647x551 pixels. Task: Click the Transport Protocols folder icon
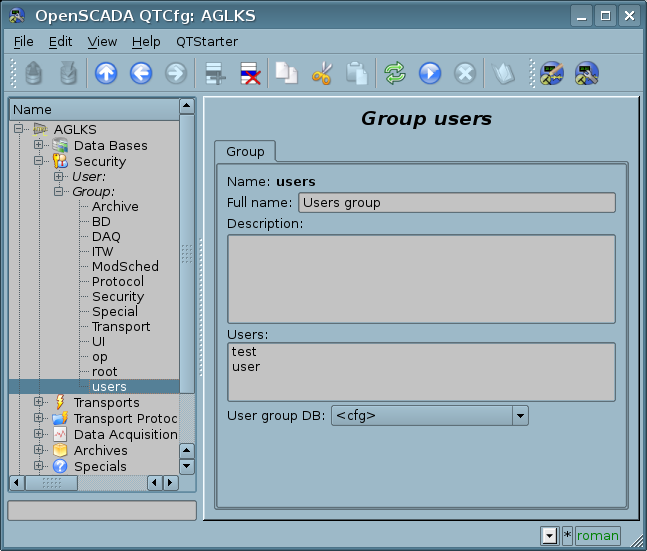coord(60,418)
